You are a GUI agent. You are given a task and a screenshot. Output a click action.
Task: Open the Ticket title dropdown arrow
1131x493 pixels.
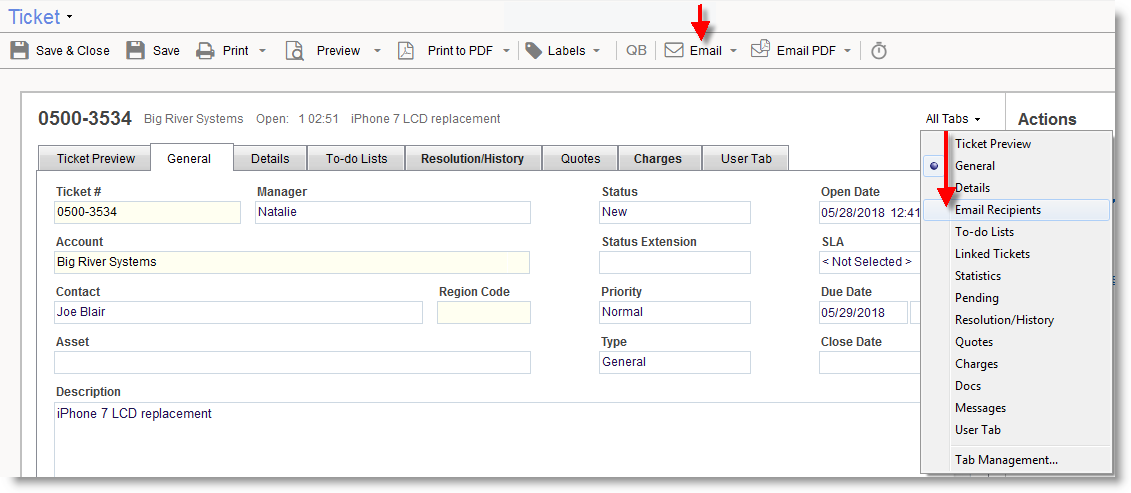pos(69,17)
